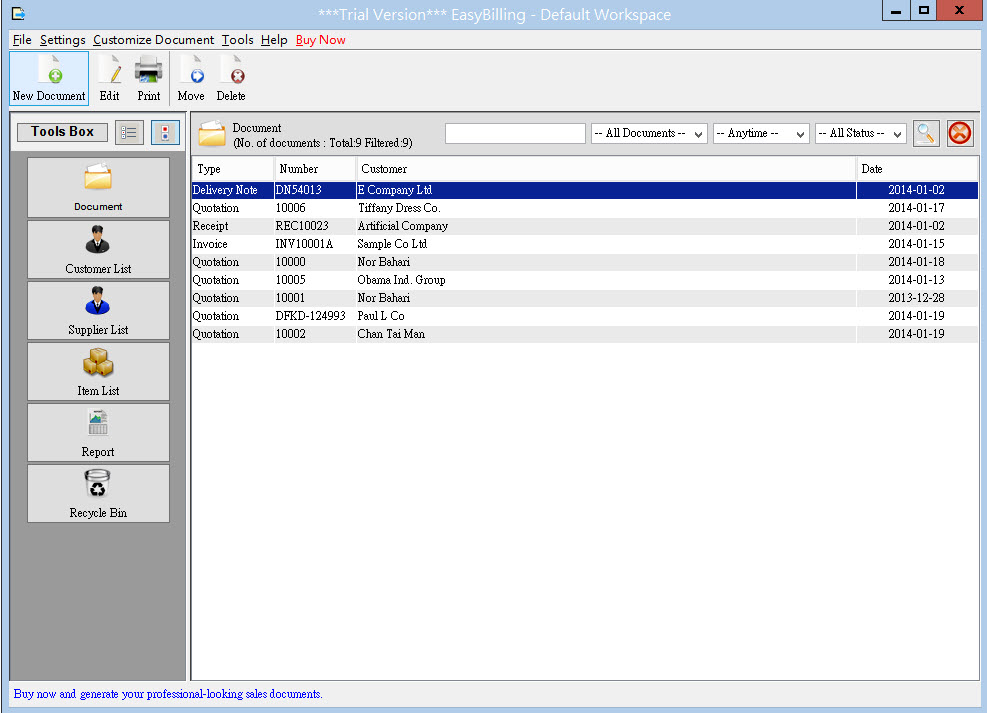Click the application icon in title bar

(x=18, y=13)
